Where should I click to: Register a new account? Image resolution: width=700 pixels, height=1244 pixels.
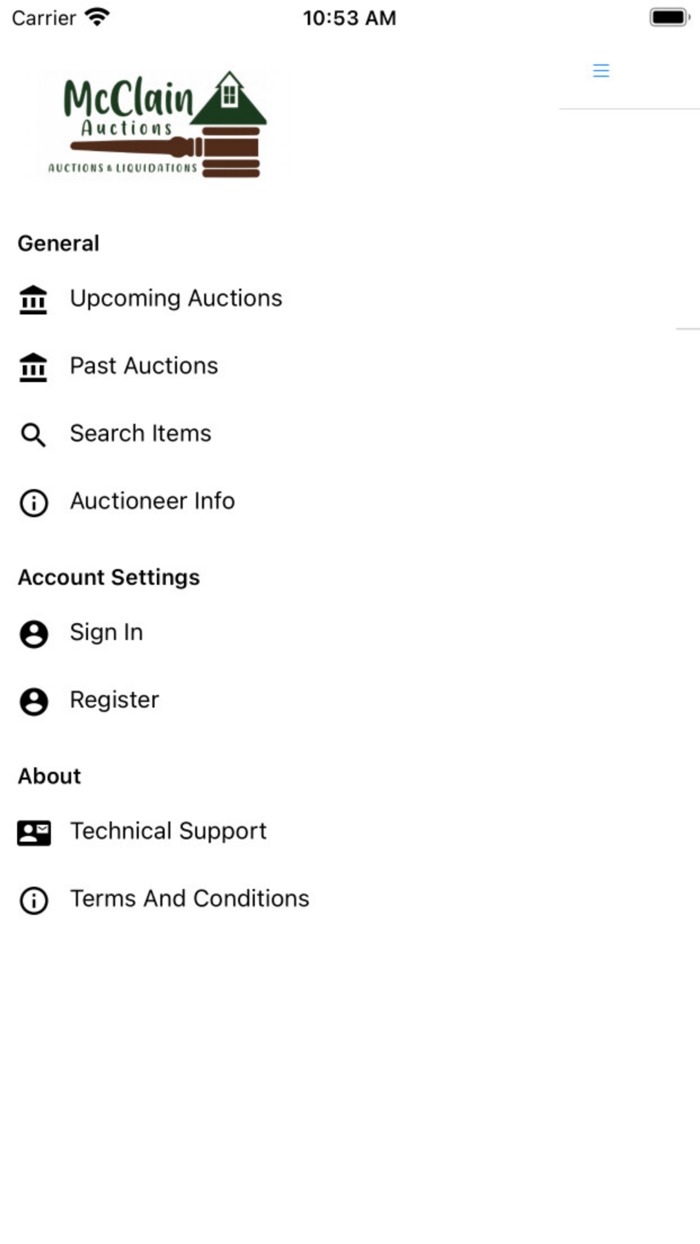114,701
